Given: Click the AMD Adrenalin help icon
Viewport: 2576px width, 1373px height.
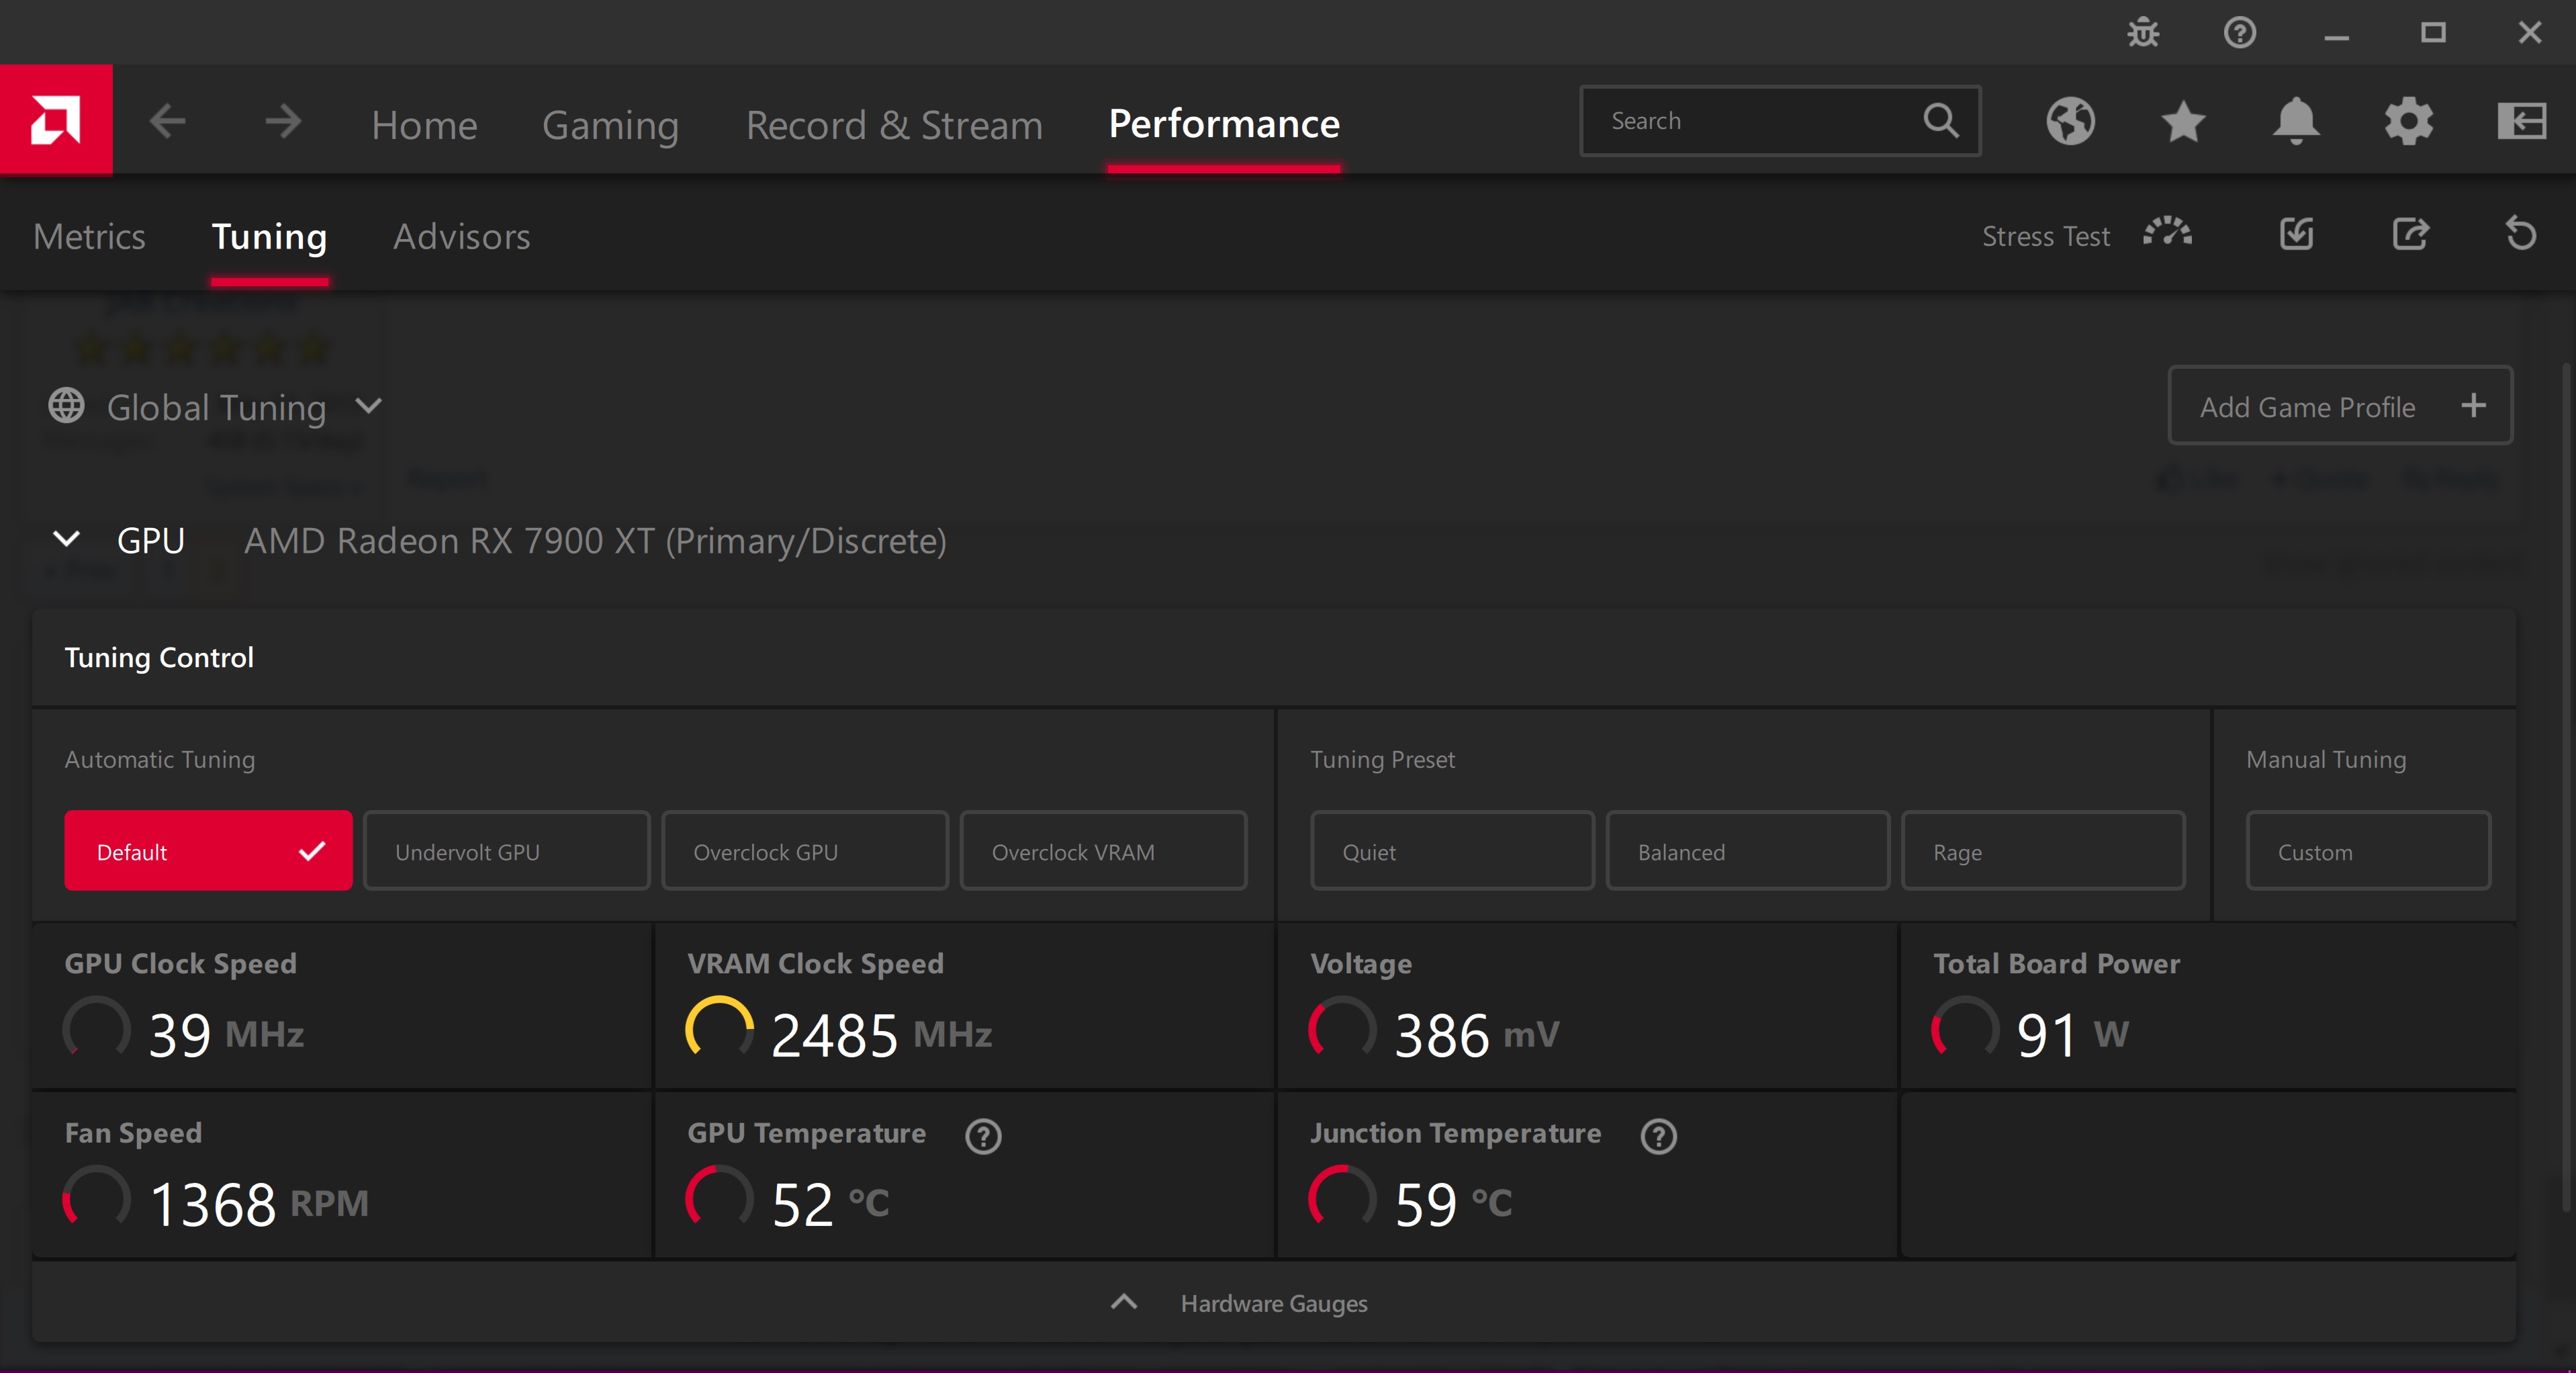Looking at the screenshot, I should [x=2240, y=32].
